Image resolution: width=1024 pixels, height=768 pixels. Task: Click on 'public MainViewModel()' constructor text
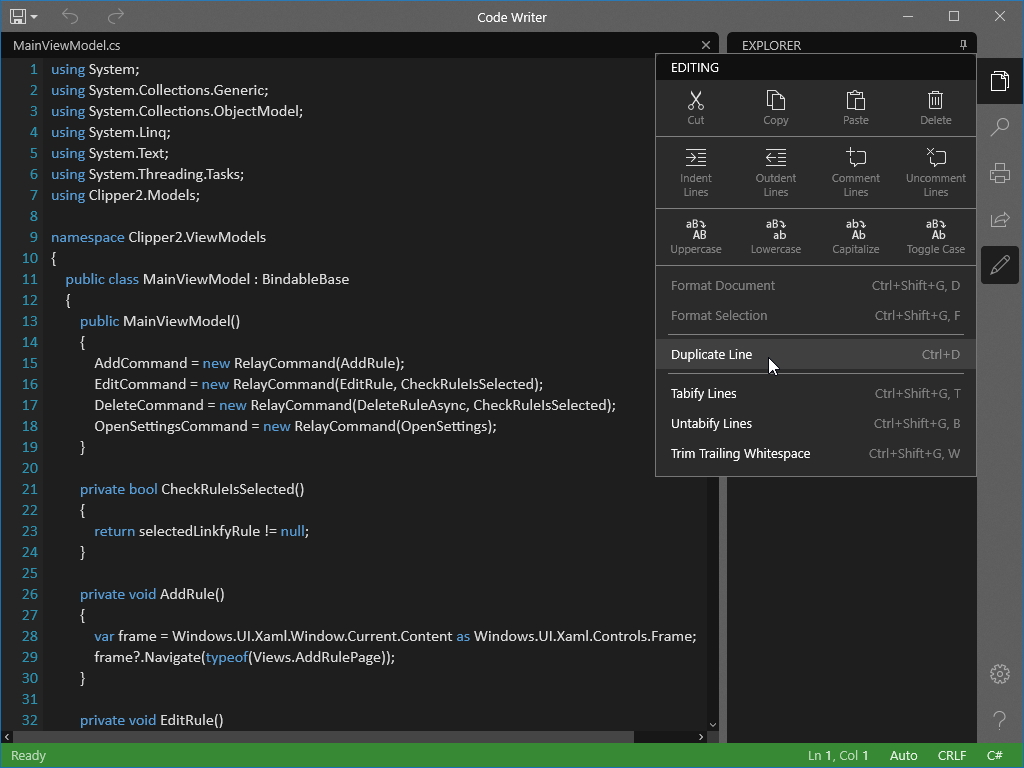[160, 321]
